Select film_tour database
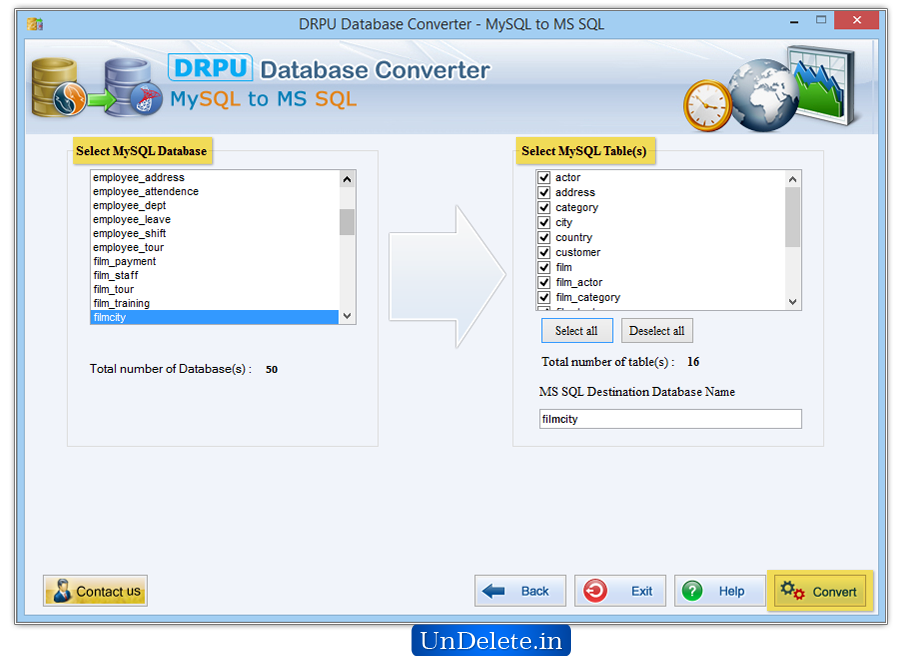900x658 pixels. pyautogui.click(x=215, y=289)
